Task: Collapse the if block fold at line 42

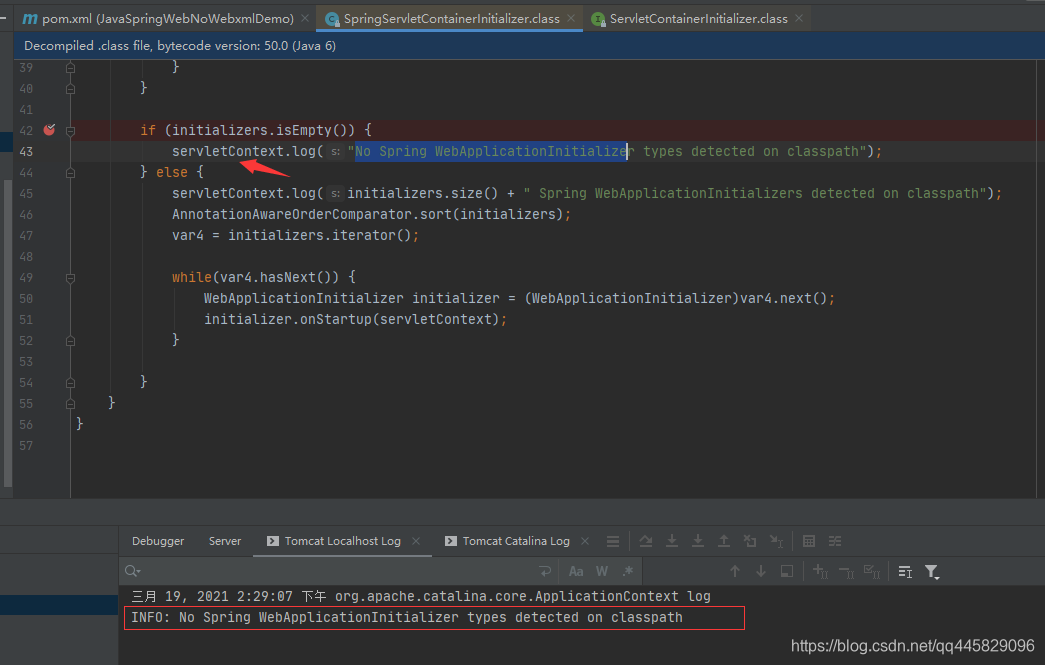Action: 70,130
